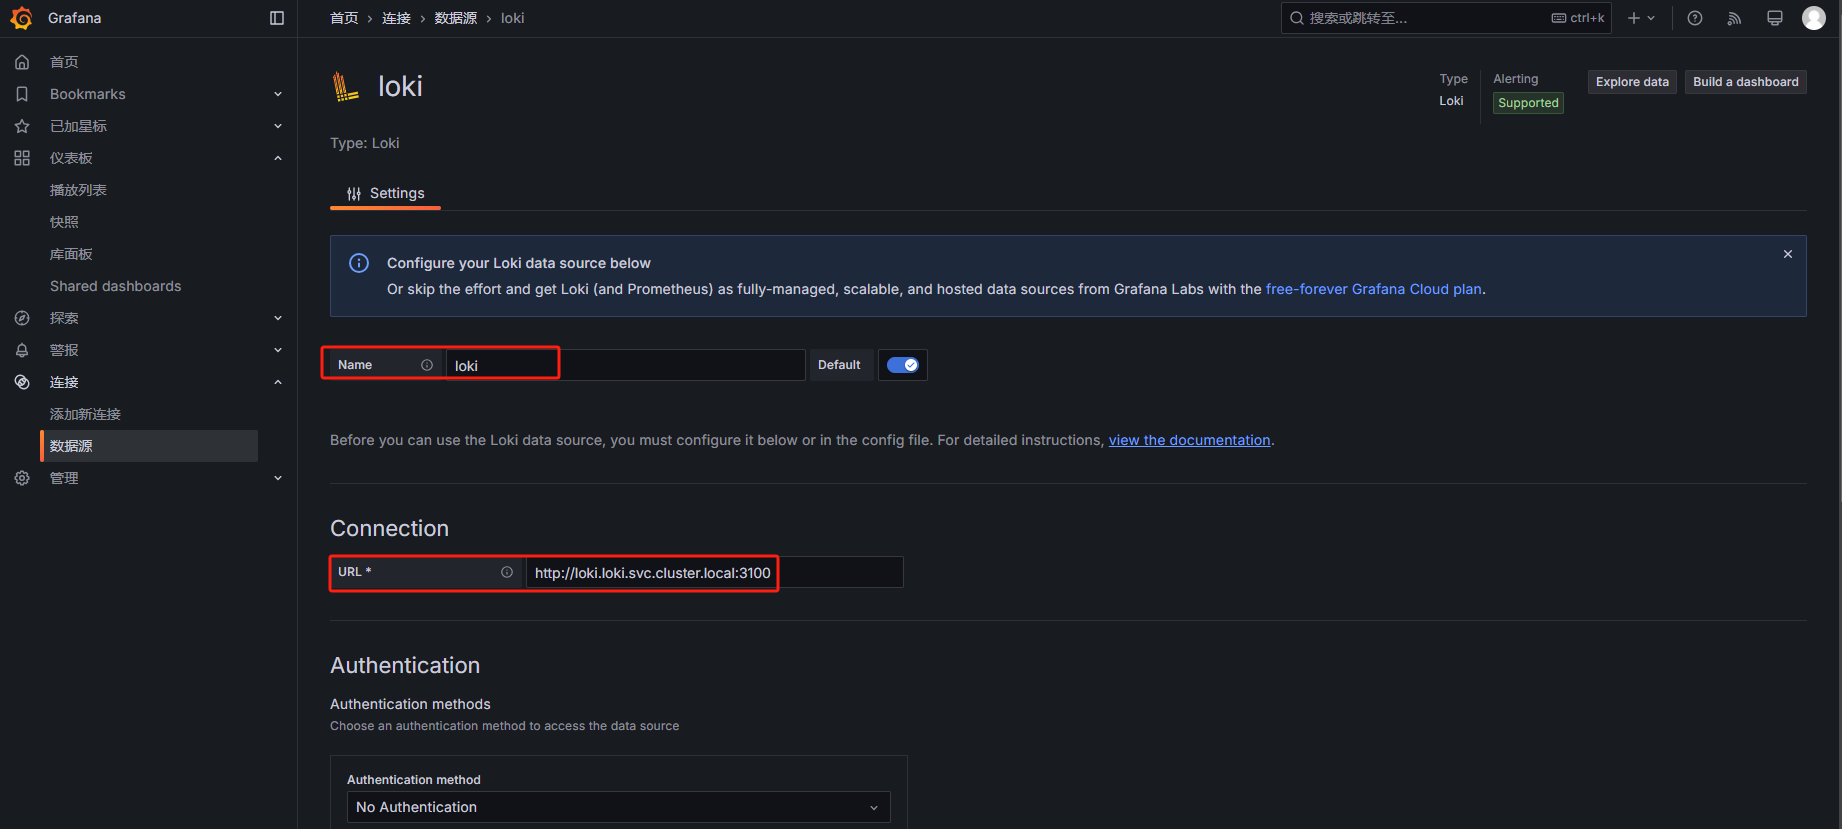Open the help question-mark icon

pyautogui.click(x=1695, y=18)
